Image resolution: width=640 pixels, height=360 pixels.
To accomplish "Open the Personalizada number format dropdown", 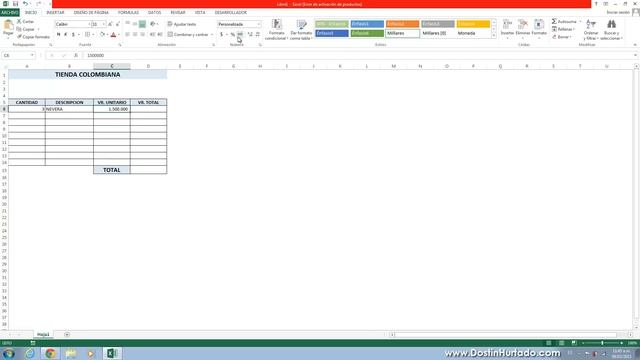I will coord(258,24).
